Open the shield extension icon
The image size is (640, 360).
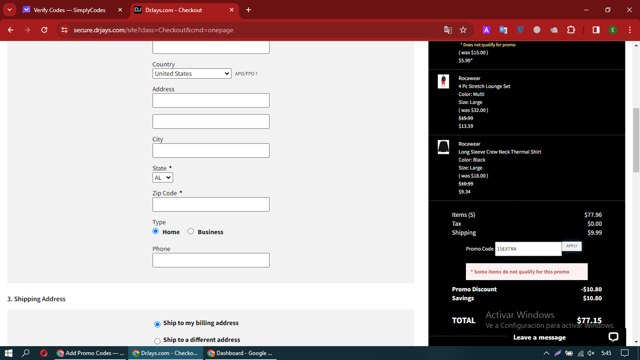point(520,30)
